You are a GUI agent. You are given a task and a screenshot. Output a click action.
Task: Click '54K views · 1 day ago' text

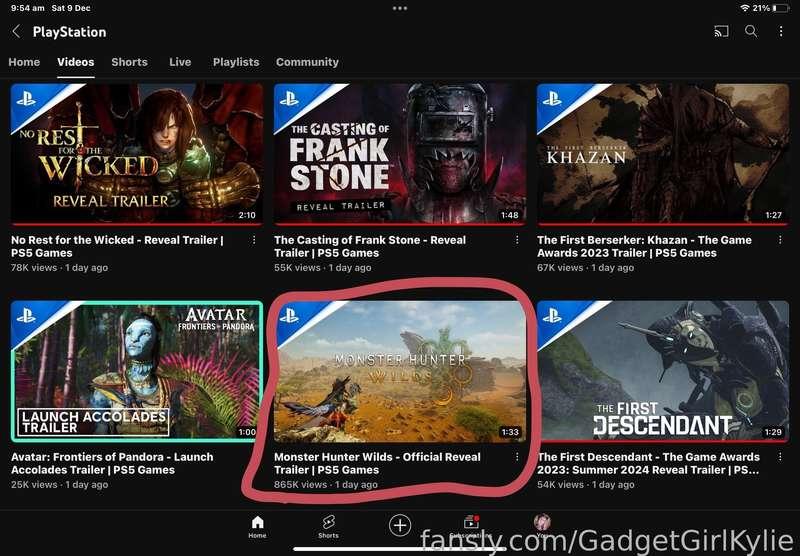(585, 485)
